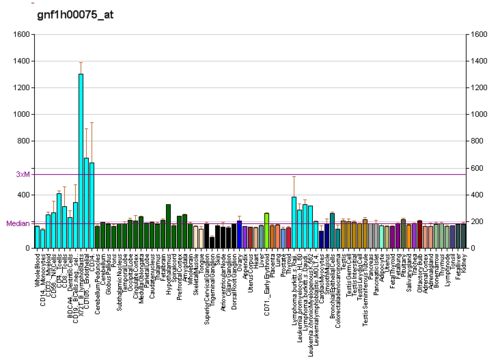This screenshot has width=500, height=362.
Task: Click the purple Median label
Action: tap(18, 223)
